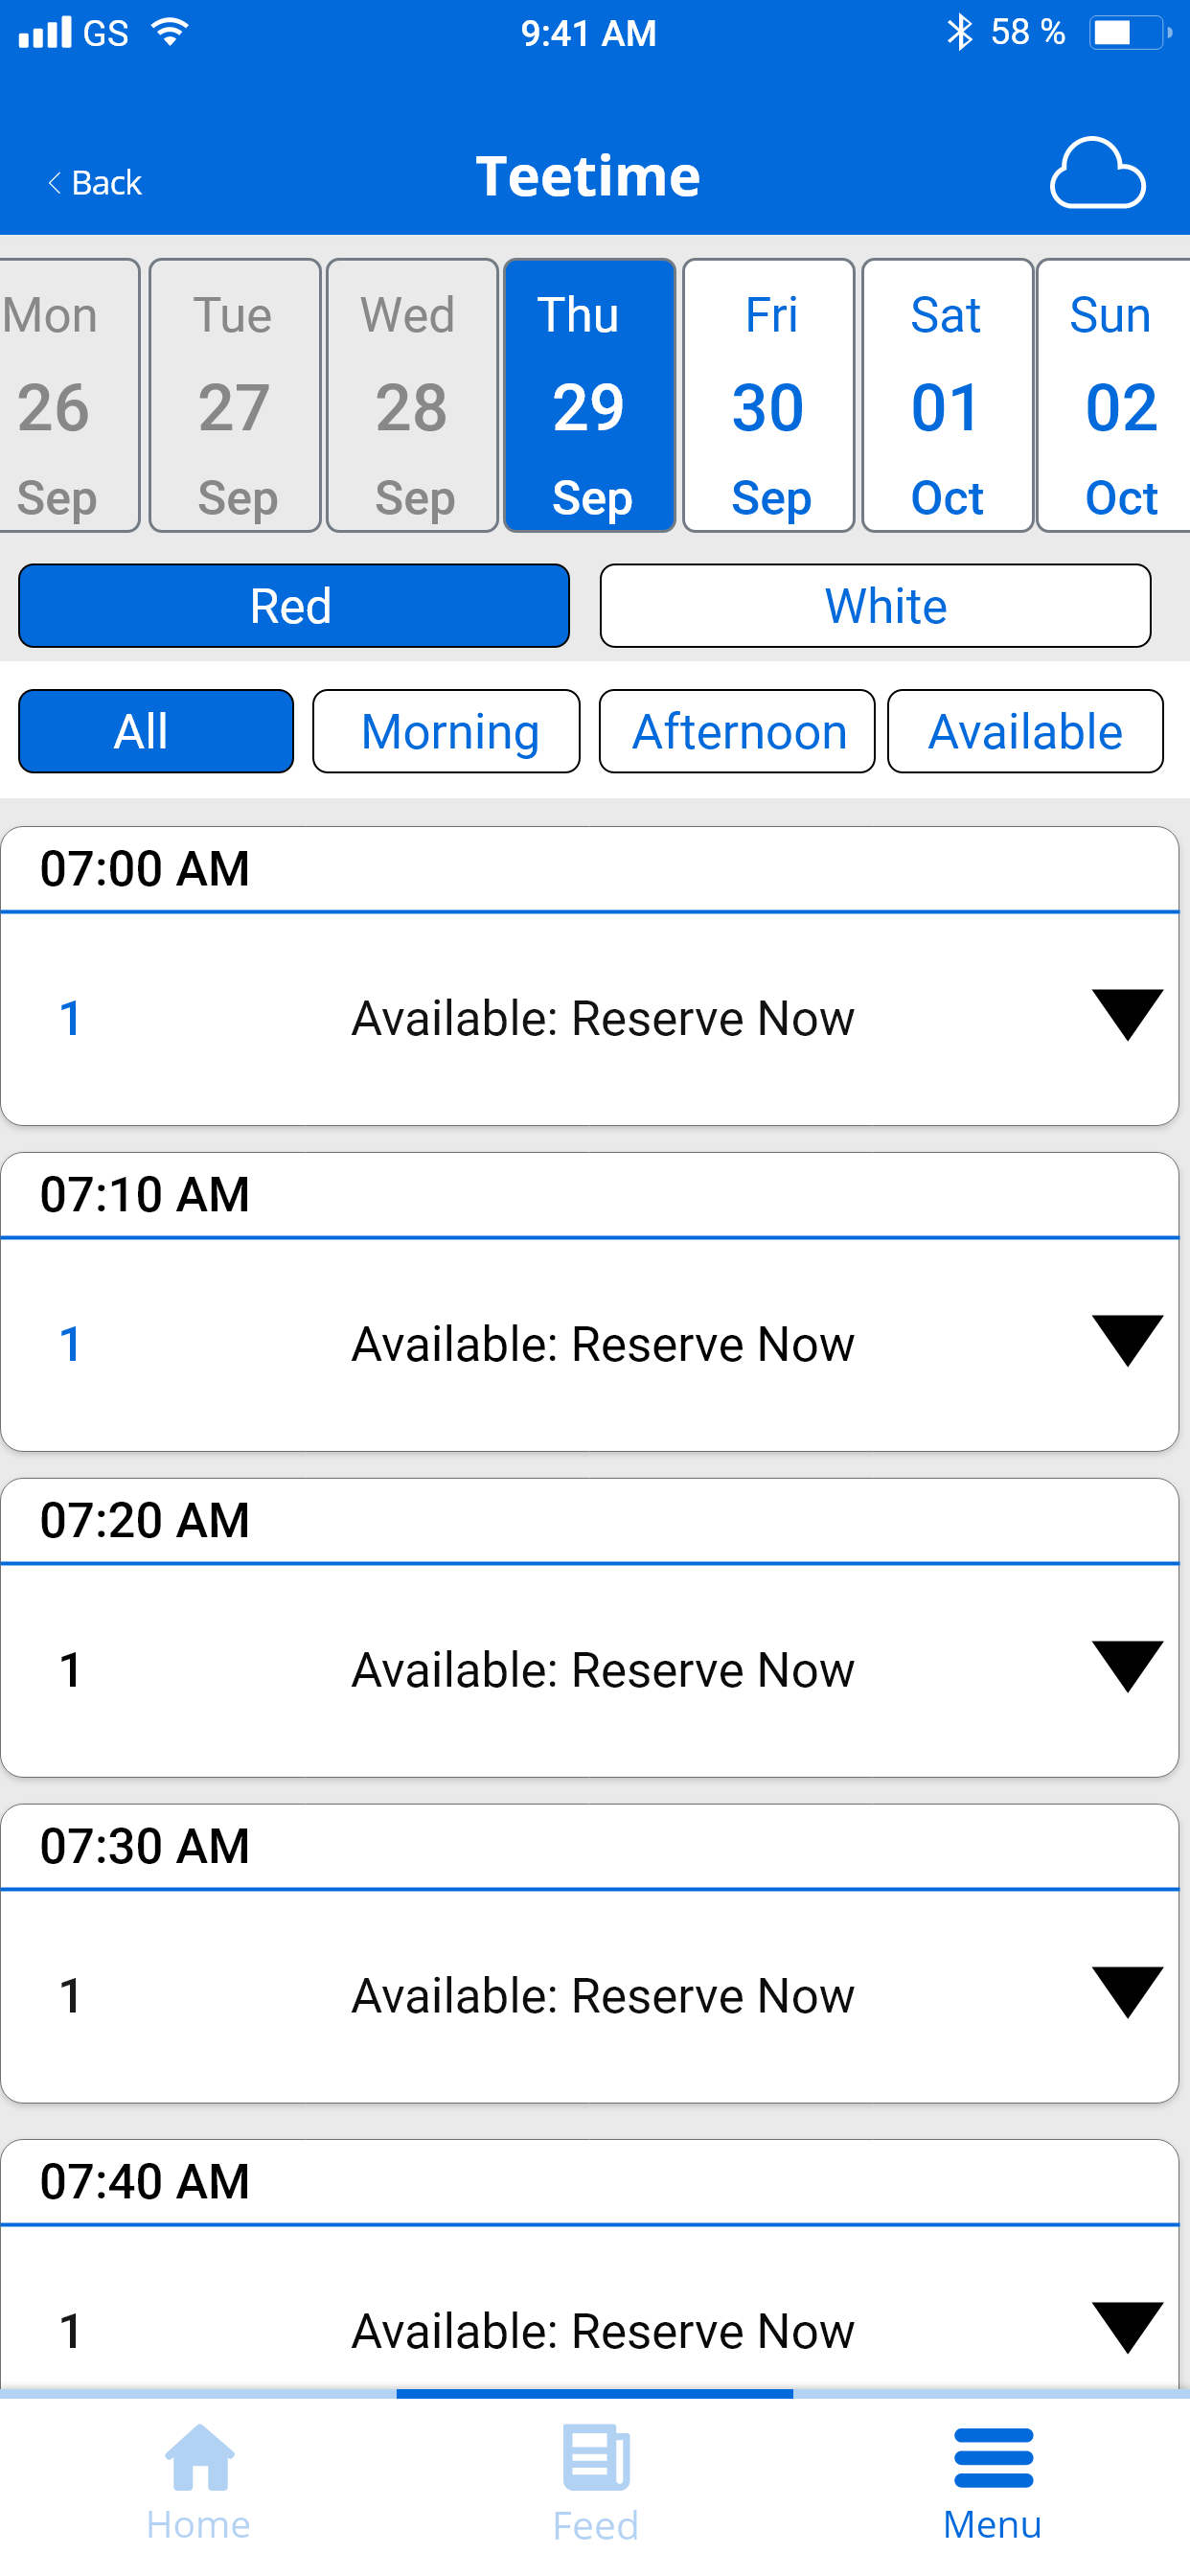Filter tee times by Available

coord(1025,731)
